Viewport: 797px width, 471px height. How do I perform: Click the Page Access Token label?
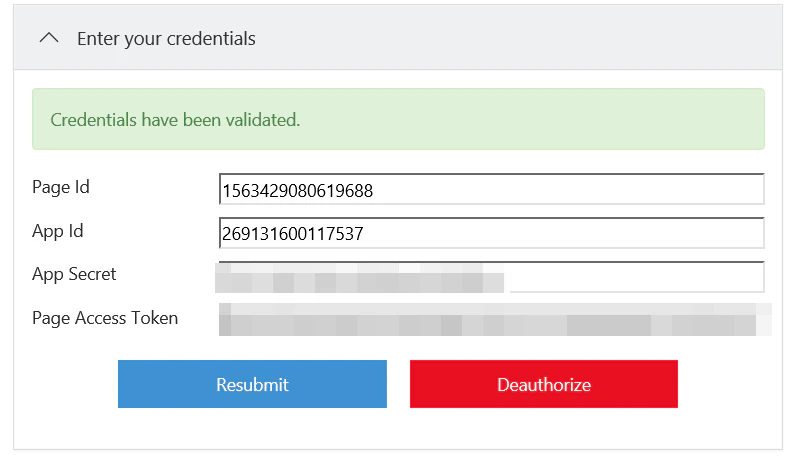click(105, 318)
